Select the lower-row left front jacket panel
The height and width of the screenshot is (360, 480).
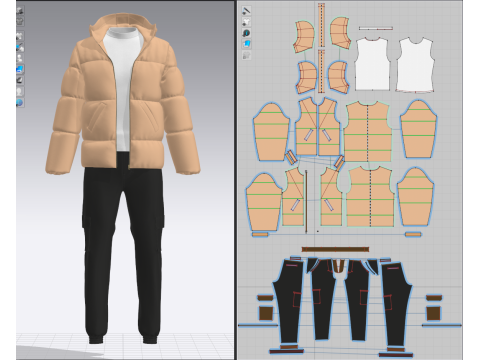[293, 197]
